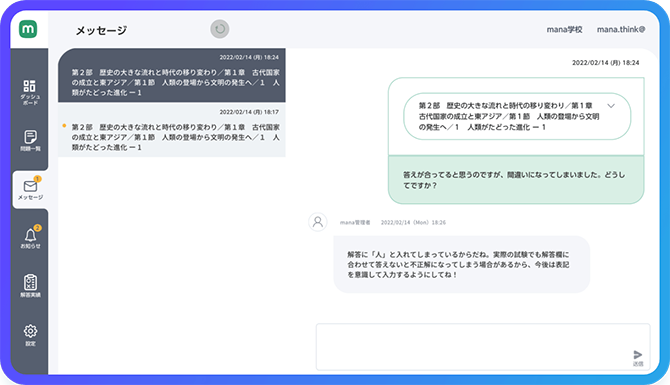
Task: Select the unread message thread dated 18:17
Action: [172, 130]
